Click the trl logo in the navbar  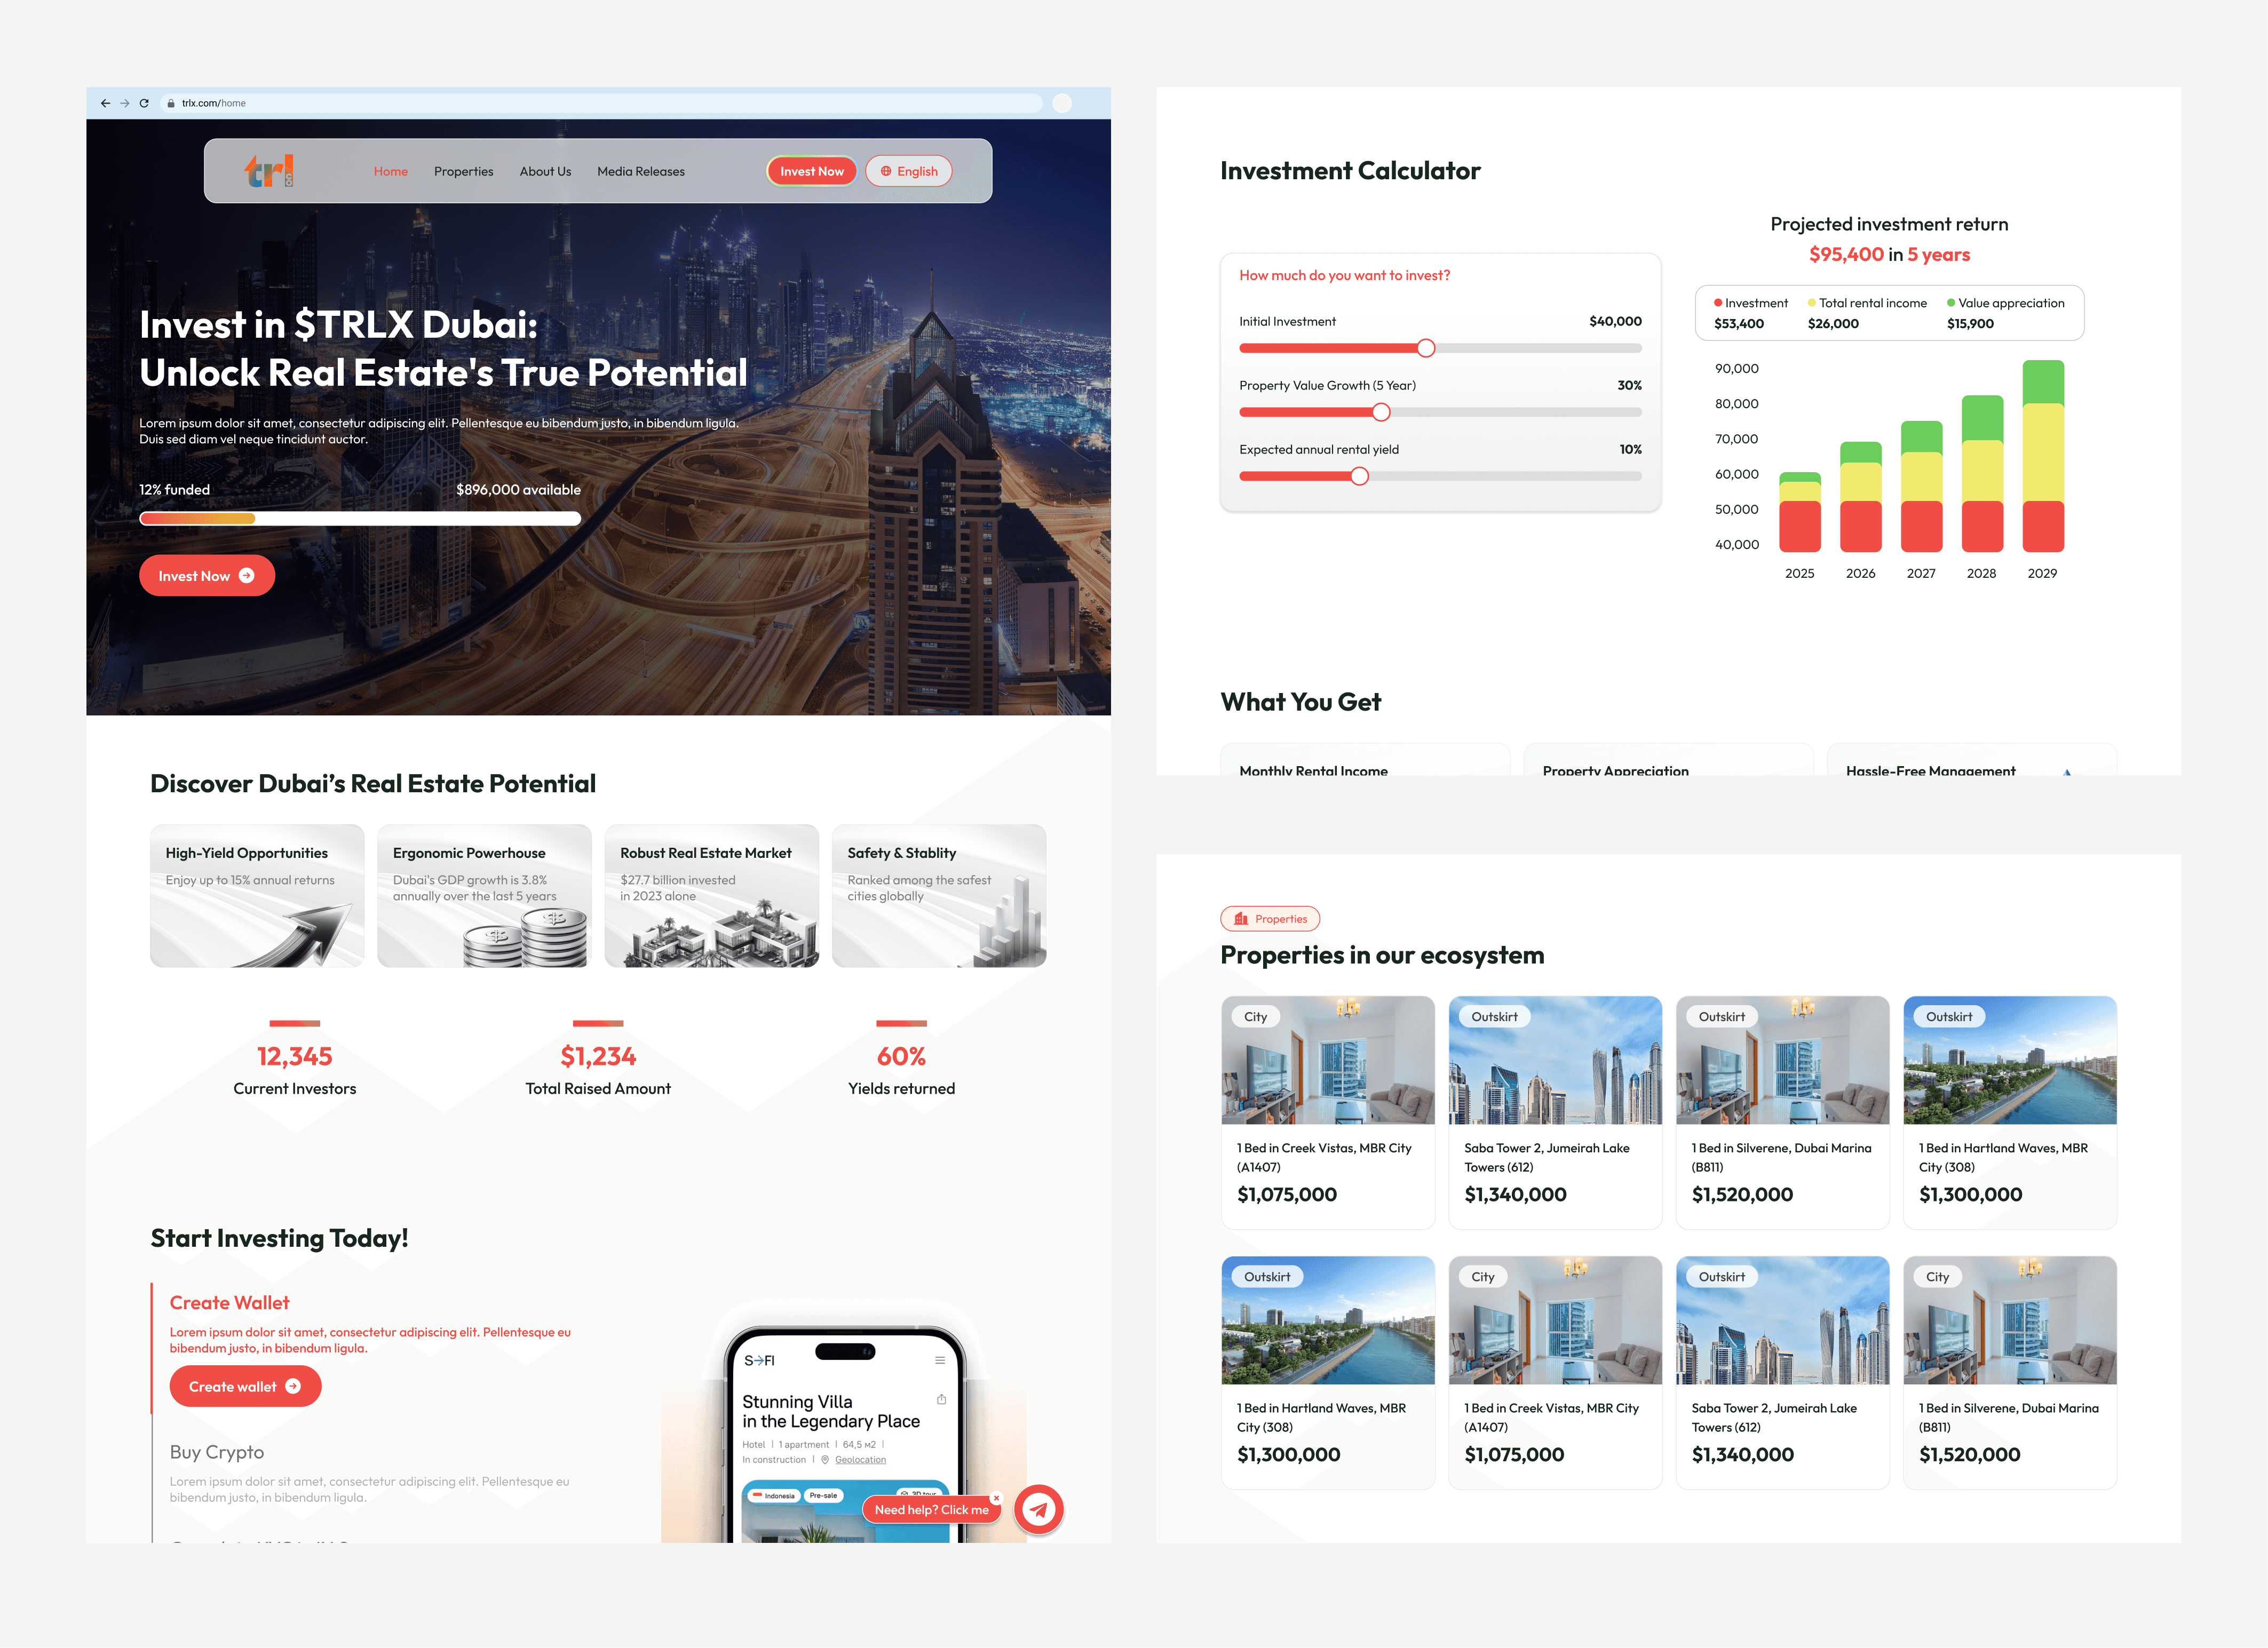(269, 171)
